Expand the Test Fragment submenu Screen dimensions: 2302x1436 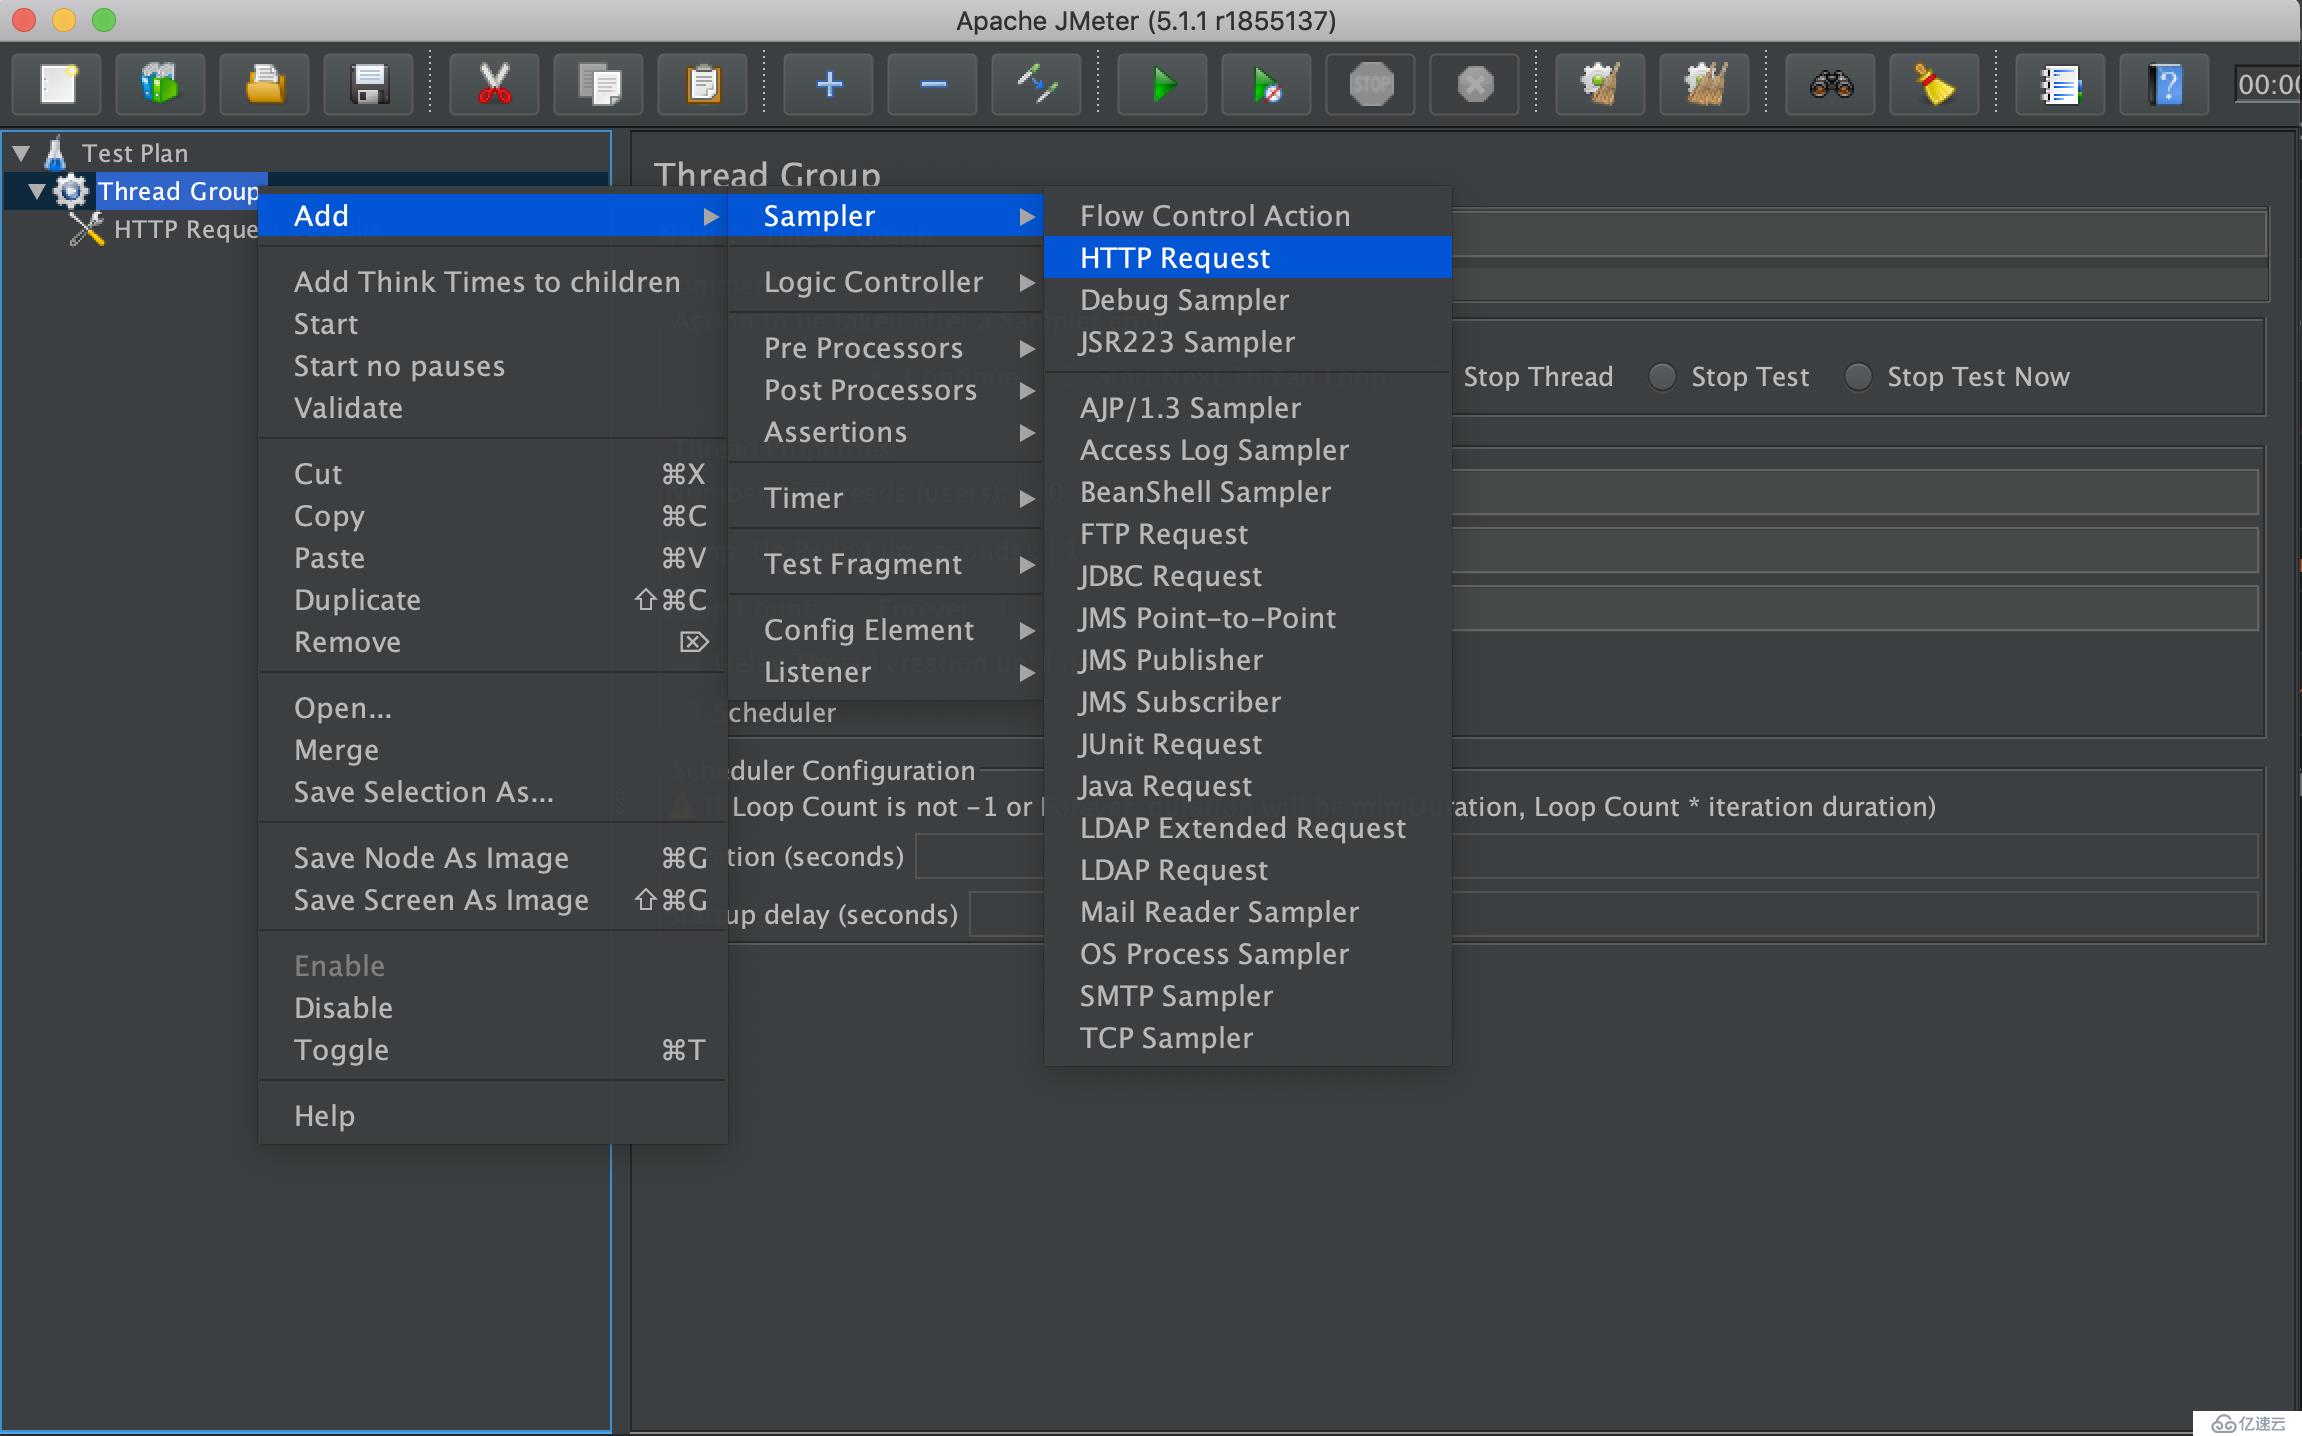click(x=886, y=564)
